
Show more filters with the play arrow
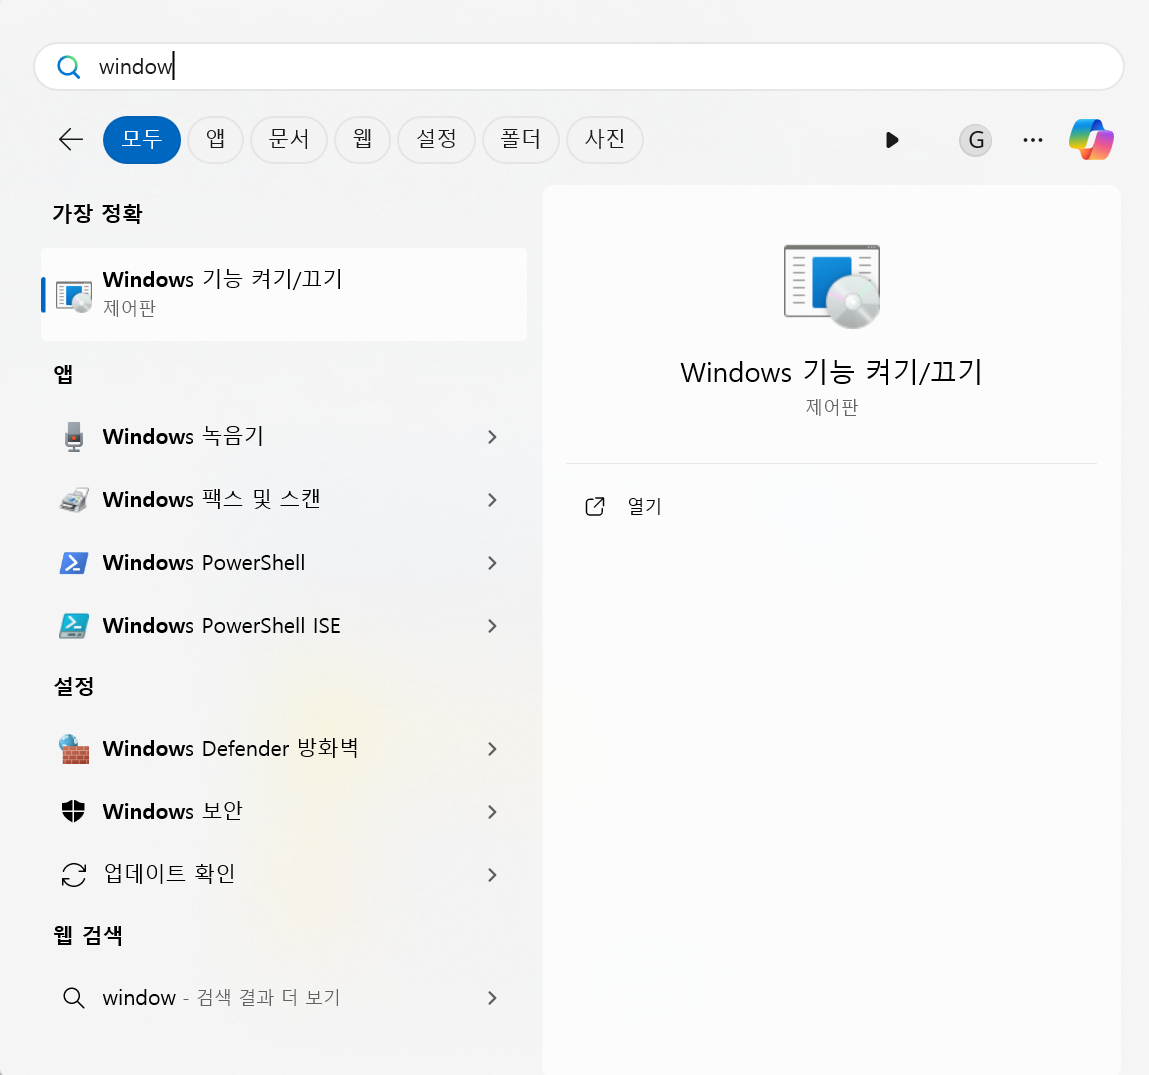pyautogui.click(x=892, y=140)
